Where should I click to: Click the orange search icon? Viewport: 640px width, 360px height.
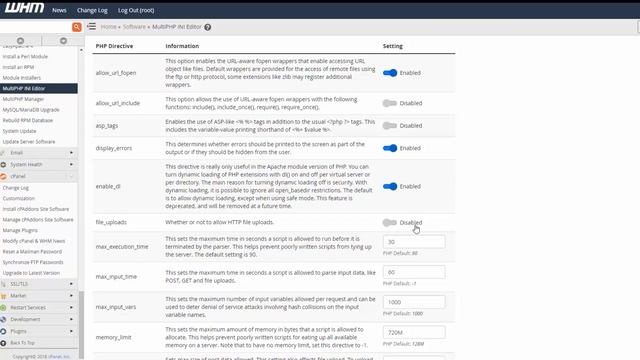coord(76,27)
